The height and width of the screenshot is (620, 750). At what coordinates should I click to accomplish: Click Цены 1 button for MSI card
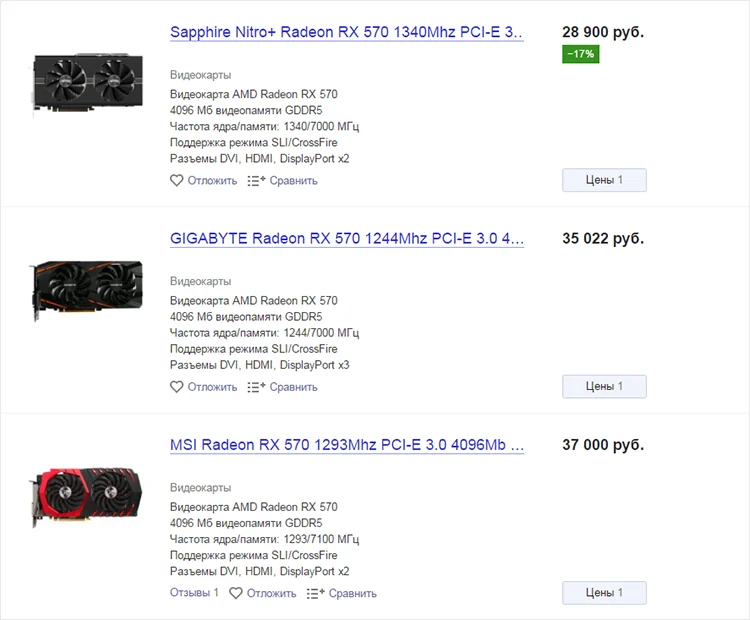[604, 593]
